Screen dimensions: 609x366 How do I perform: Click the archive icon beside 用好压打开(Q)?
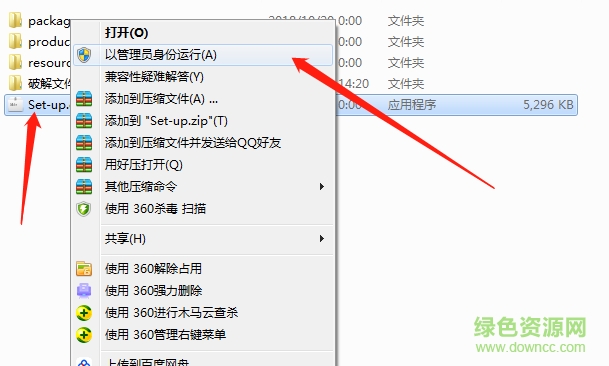click(84, 165)
